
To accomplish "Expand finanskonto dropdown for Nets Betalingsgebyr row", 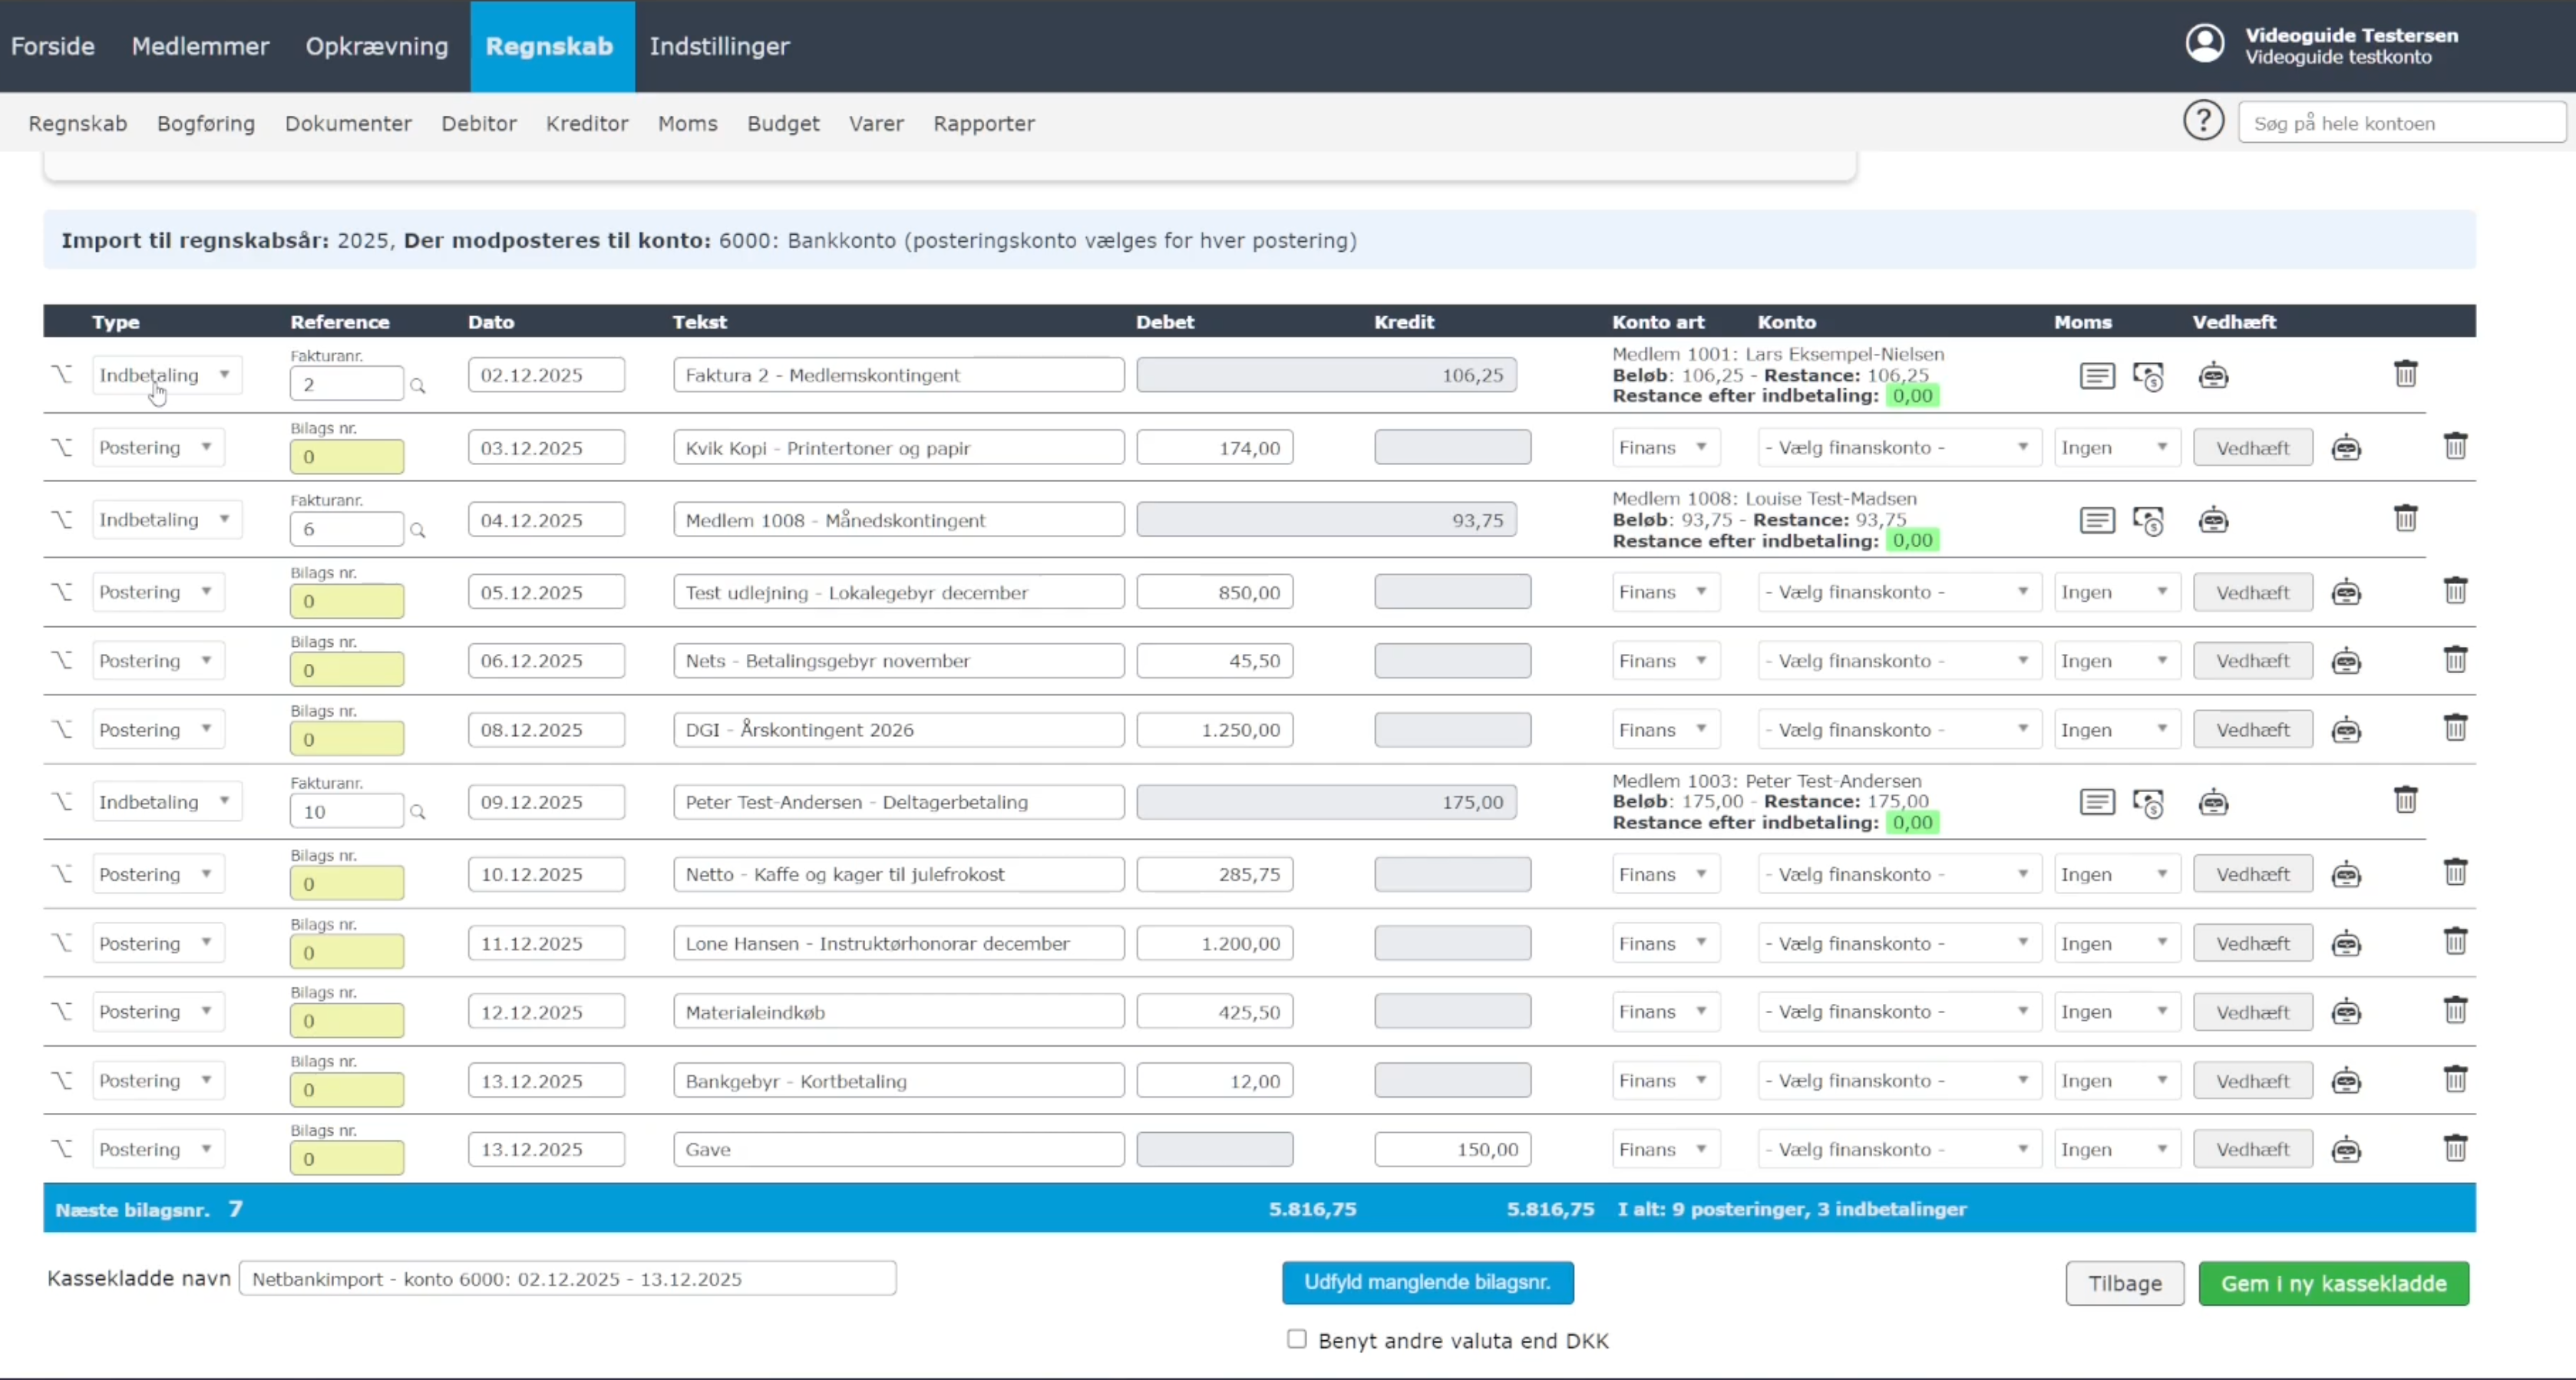I will click(1897, 661).
